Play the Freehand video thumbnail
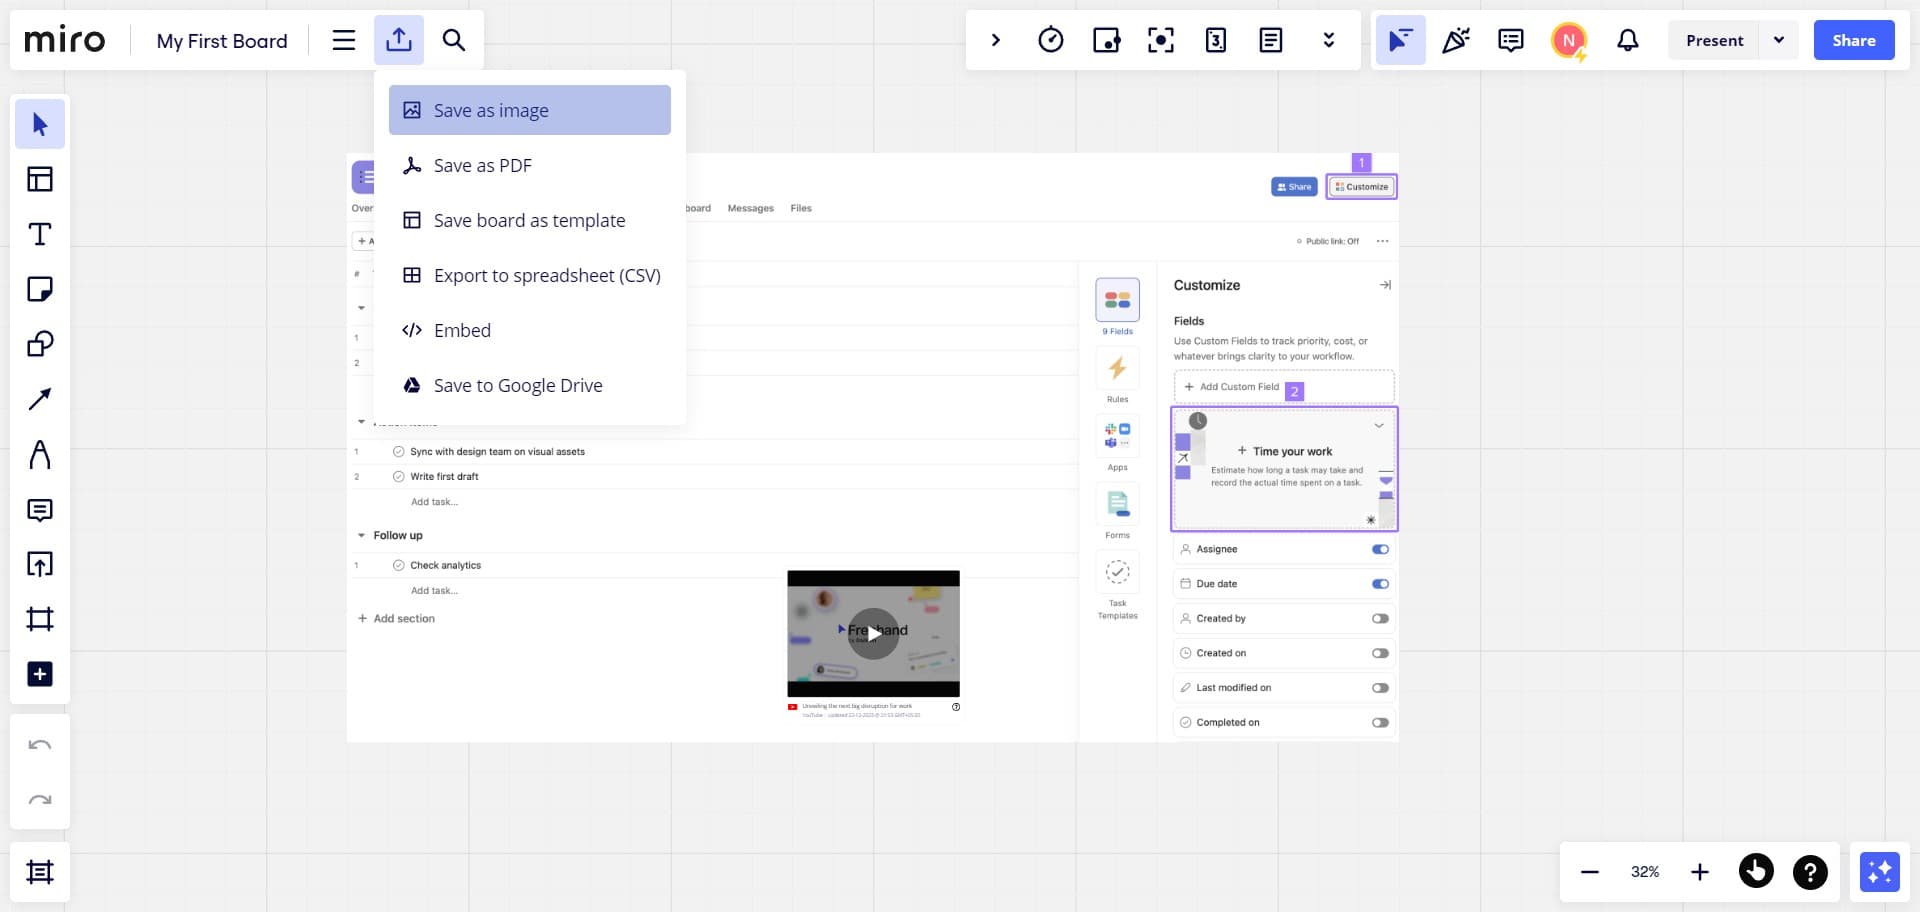The width and height of the screenshot is (1920, 912). pos(873,633)
